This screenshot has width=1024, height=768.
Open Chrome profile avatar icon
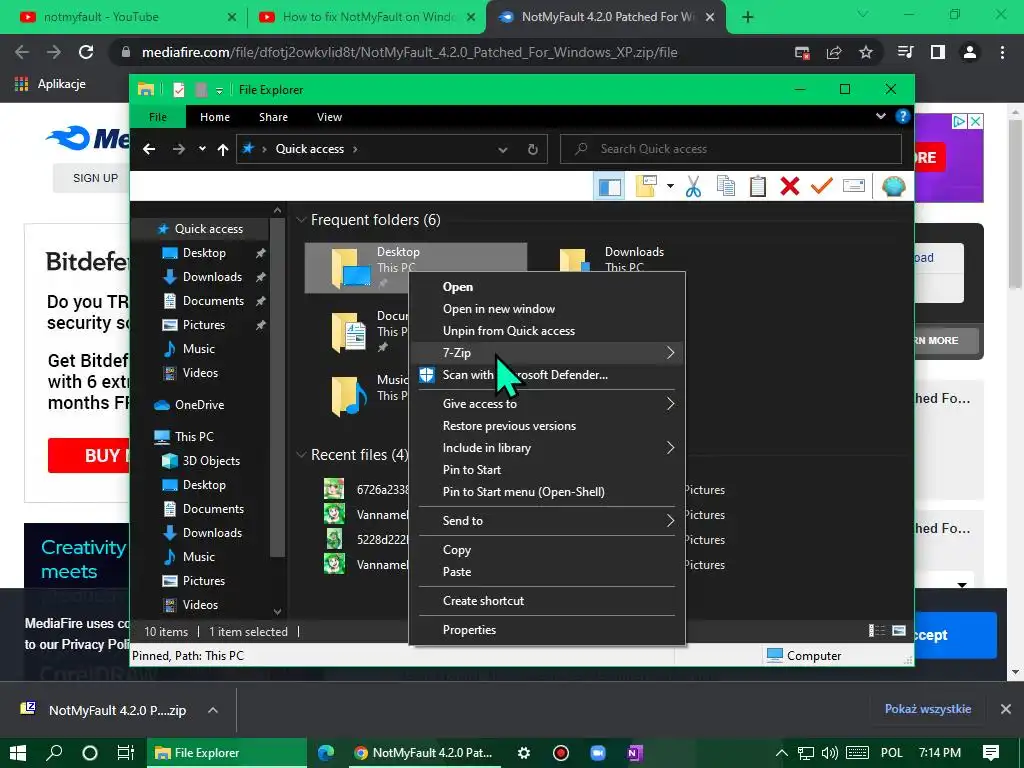coord(970,52)
